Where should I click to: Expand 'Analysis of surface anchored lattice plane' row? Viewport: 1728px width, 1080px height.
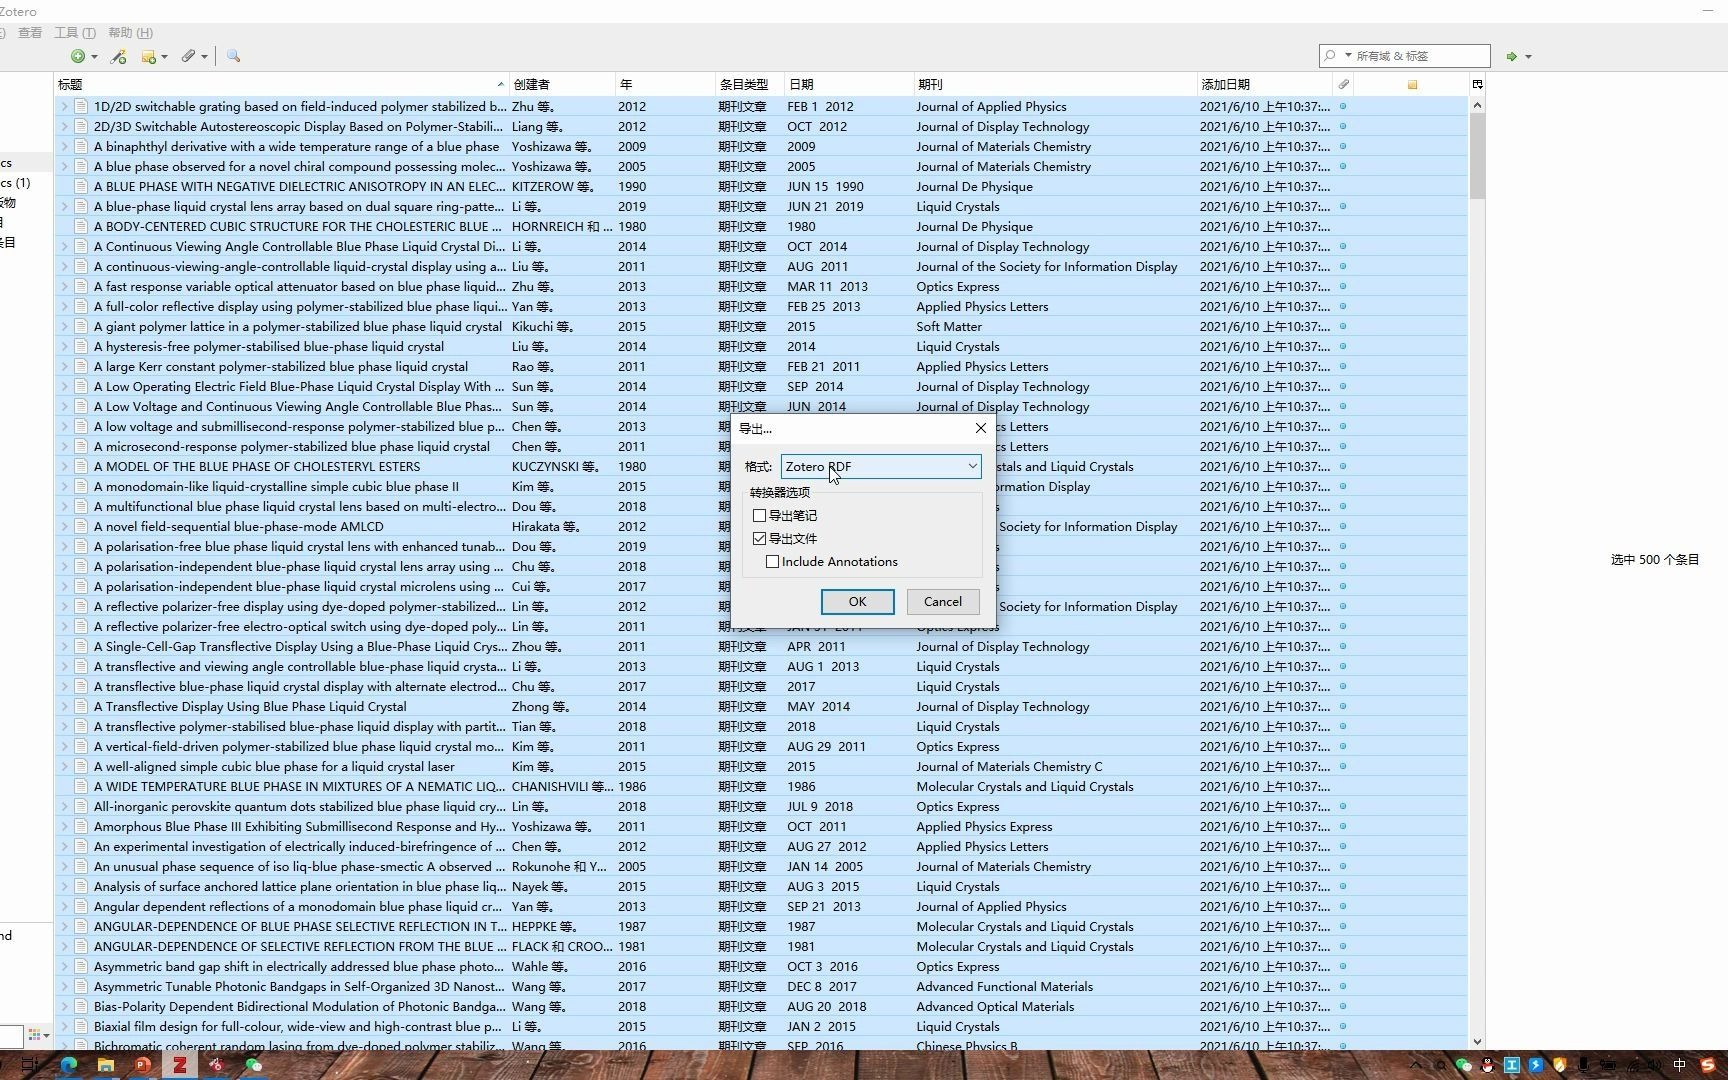pyautogui.click(x=64, y=886)
